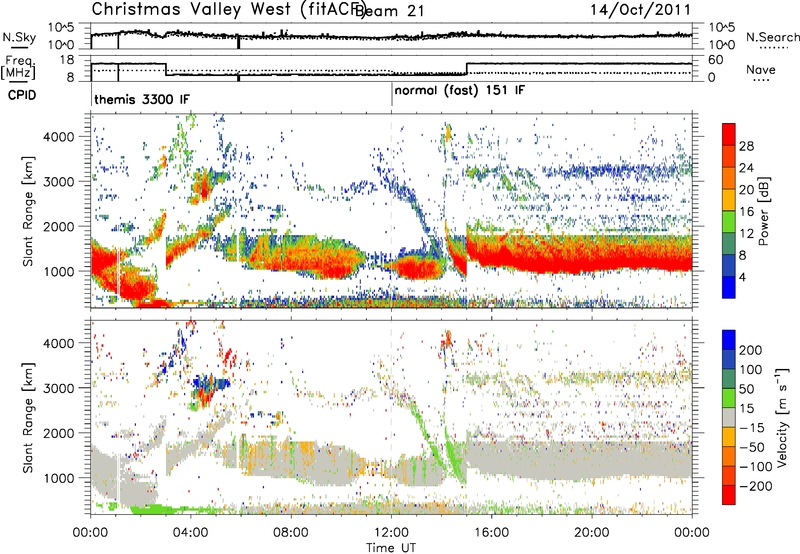Click the power panel 'Slant Range [km]' label
The height and width of the screenshot is (554, 800).
28,211
